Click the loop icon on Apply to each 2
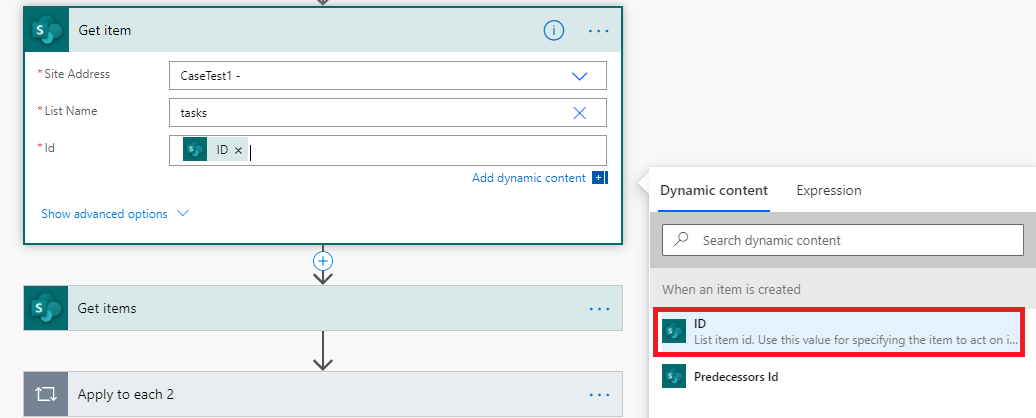This screenshot has width=1036, height=418. click(x=46, y=394)
